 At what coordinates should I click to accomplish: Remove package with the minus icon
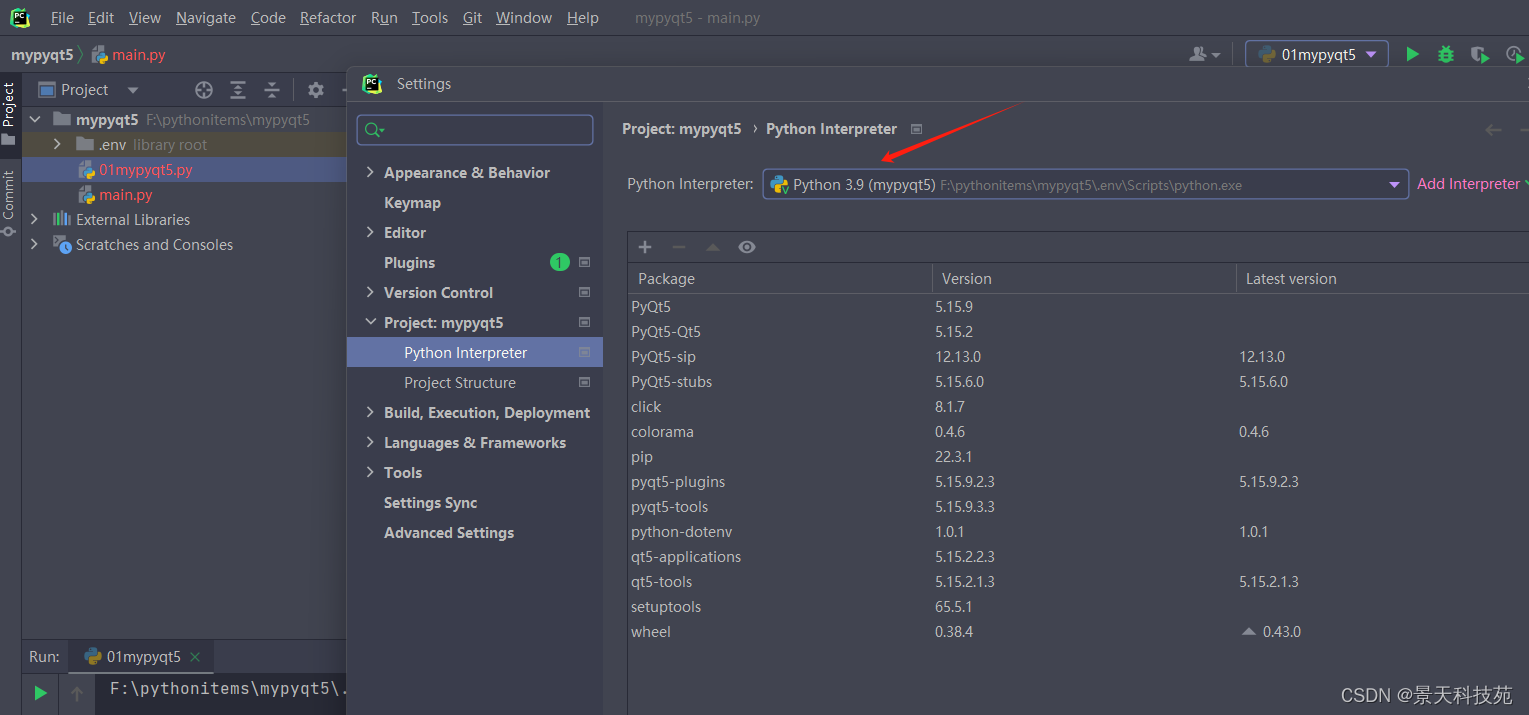[x=679, y=247]
